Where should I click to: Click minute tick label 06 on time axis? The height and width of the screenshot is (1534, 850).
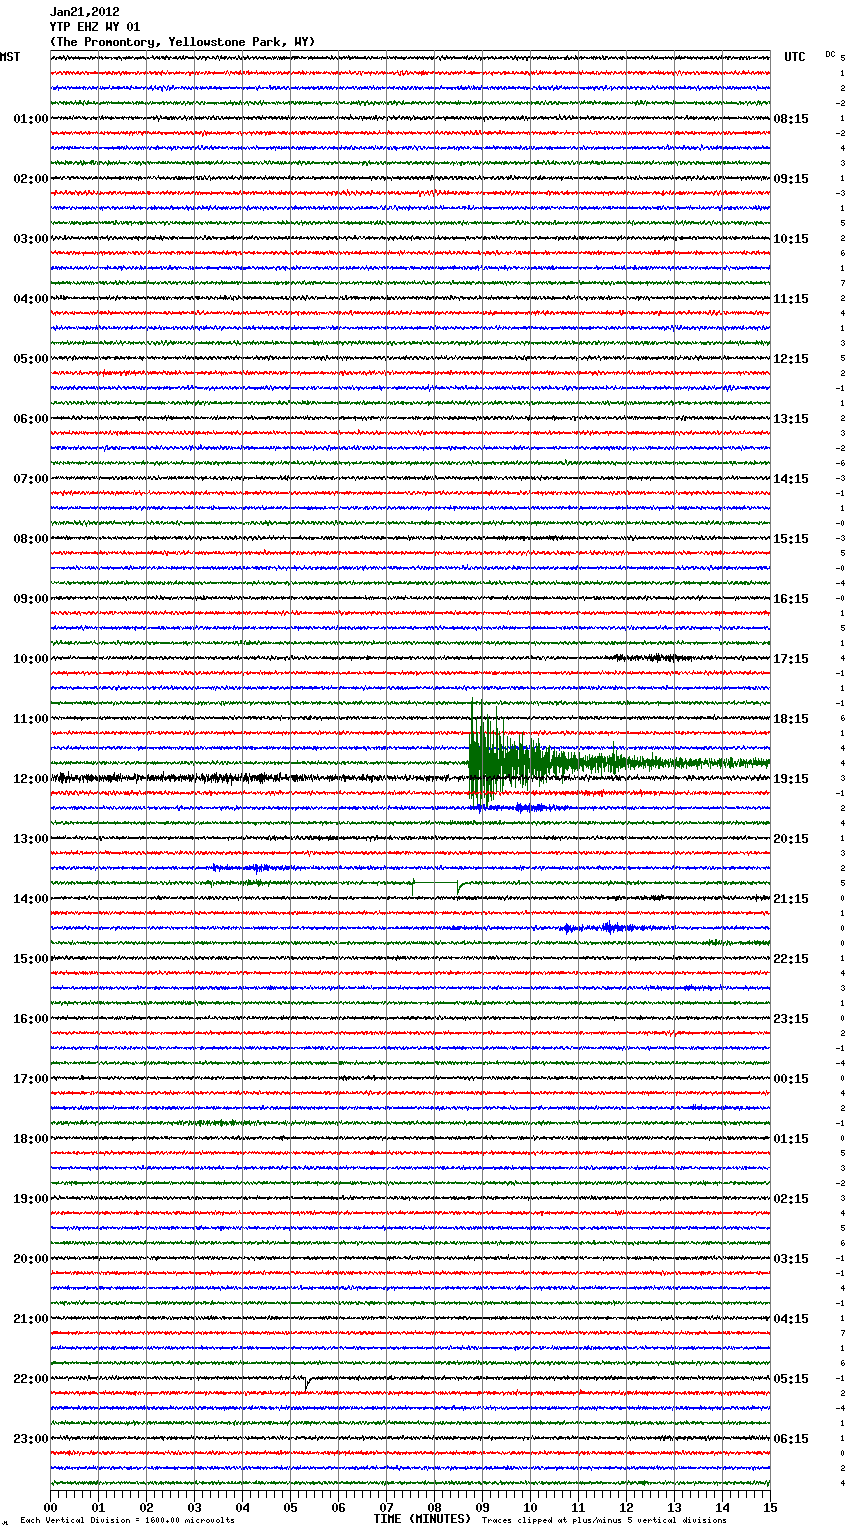point(338,1507)
